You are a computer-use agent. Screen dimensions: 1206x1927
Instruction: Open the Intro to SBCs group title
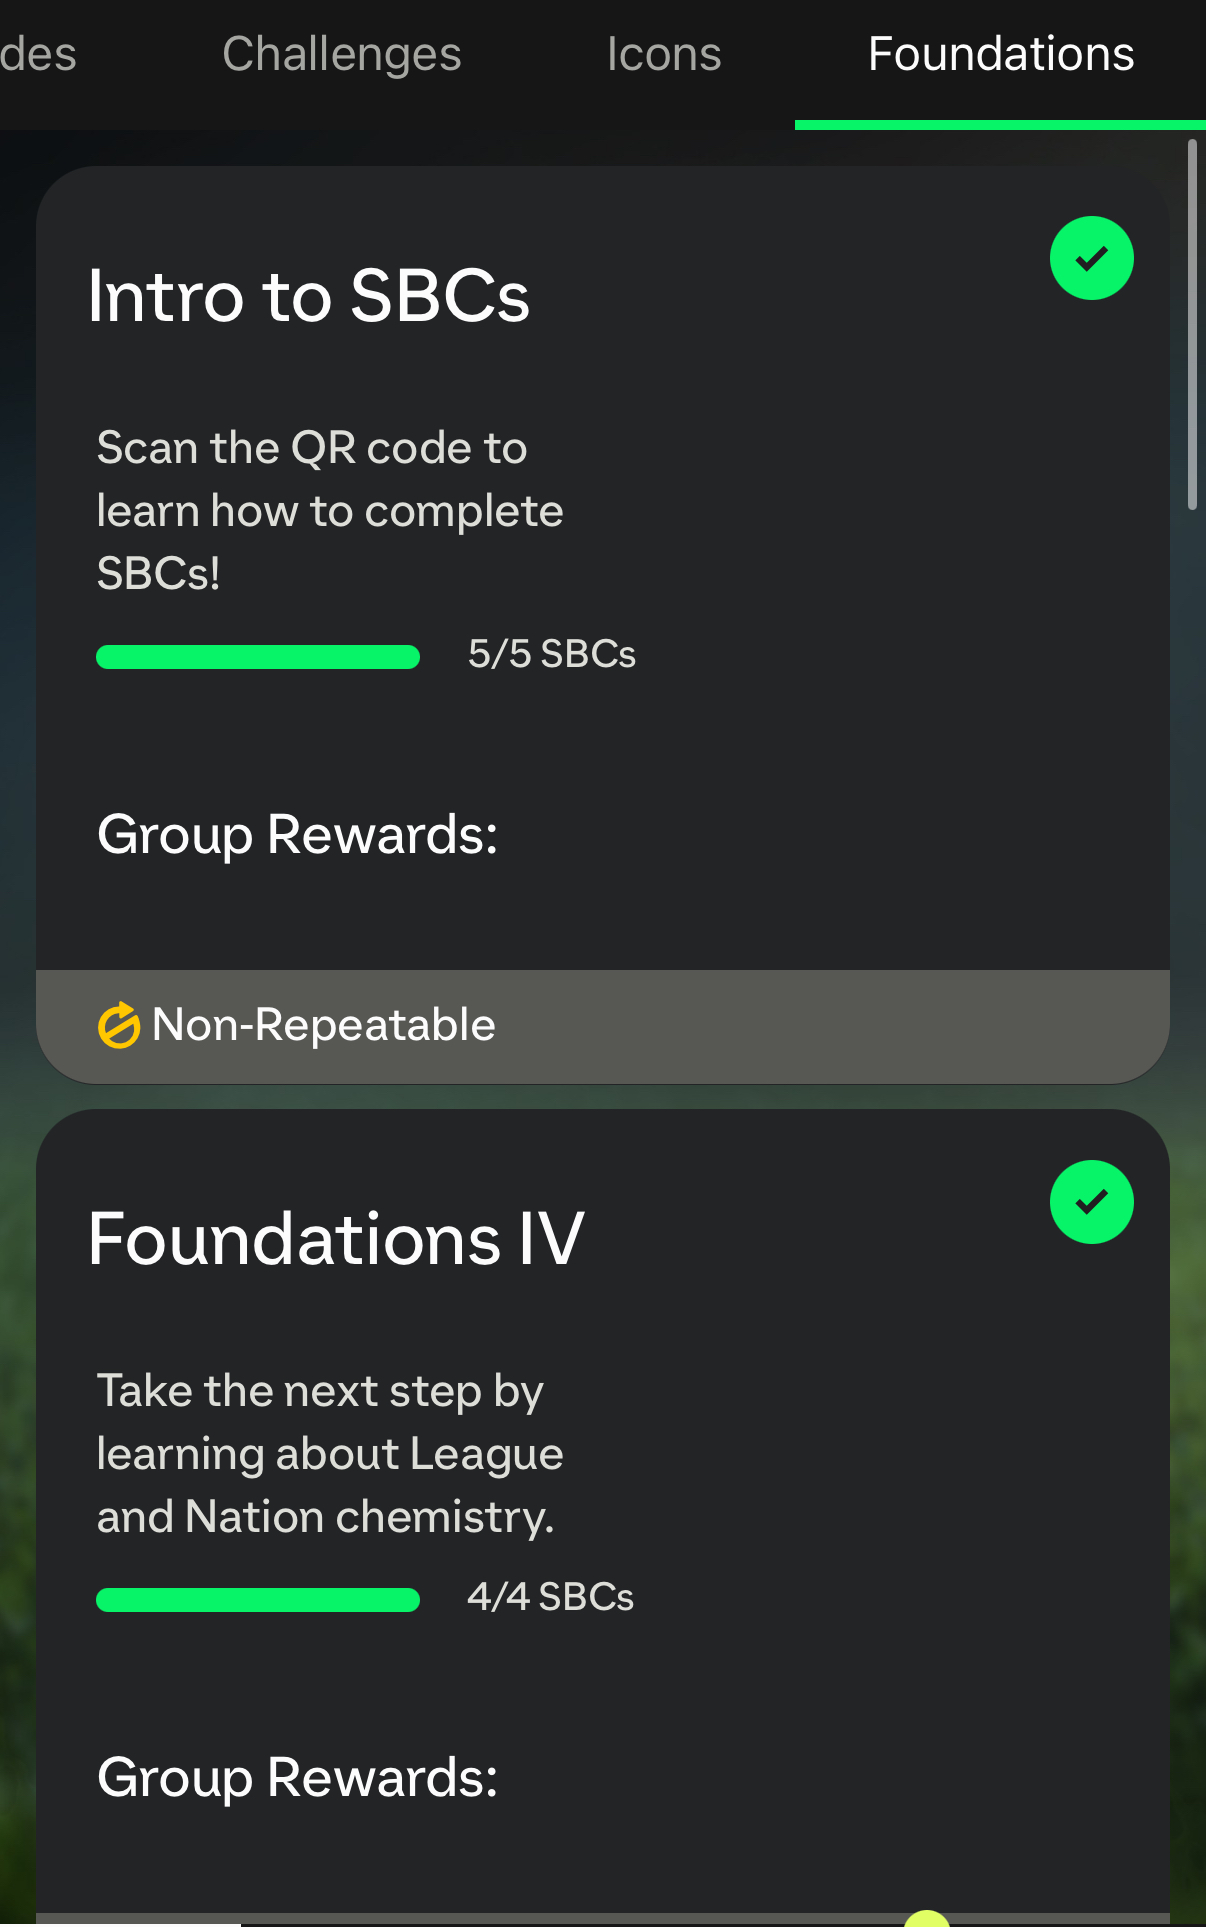tap(309, 297)
